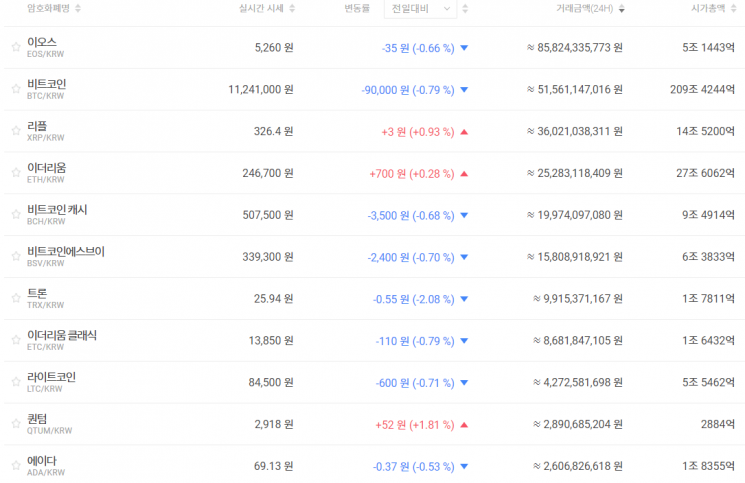Select price 507,500 원
Image resolution: width=745 pixels, height=483 pixels.
tap(268, 215)
